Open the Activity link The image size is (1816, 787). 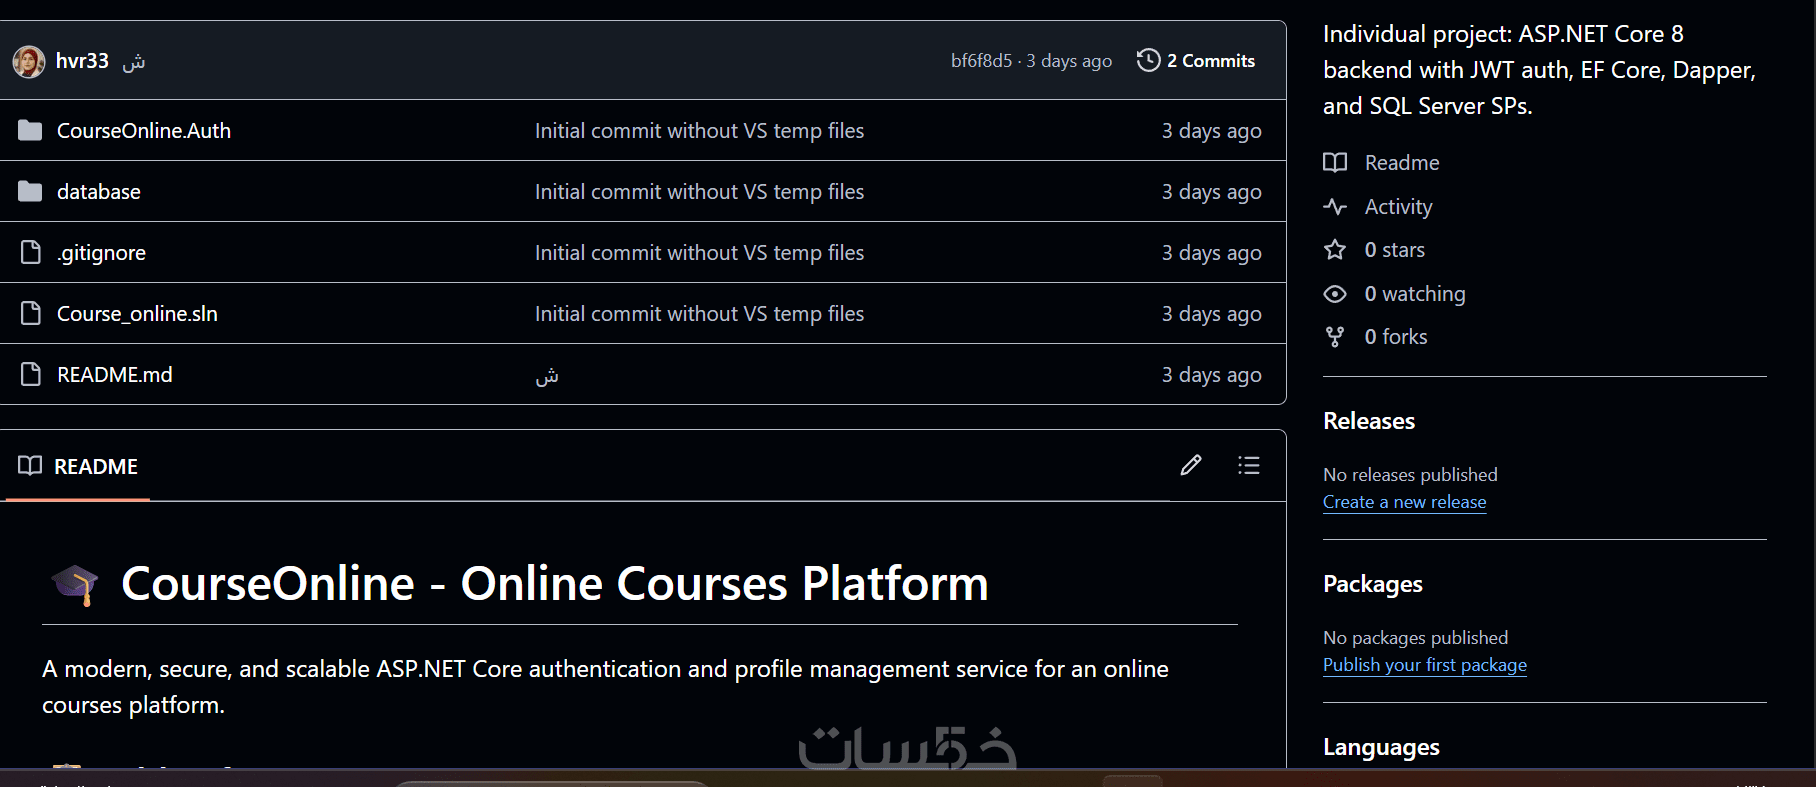1399,207
